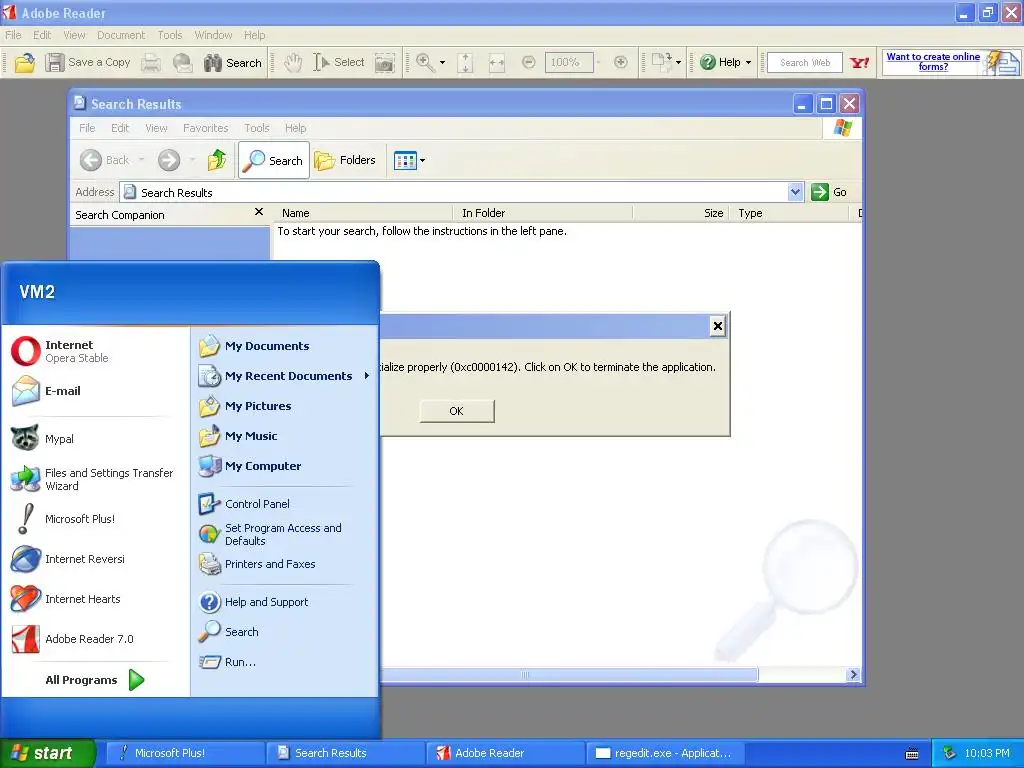1024x768 pixels.
Task: Click the Name column header
Action: coord(362,213)
